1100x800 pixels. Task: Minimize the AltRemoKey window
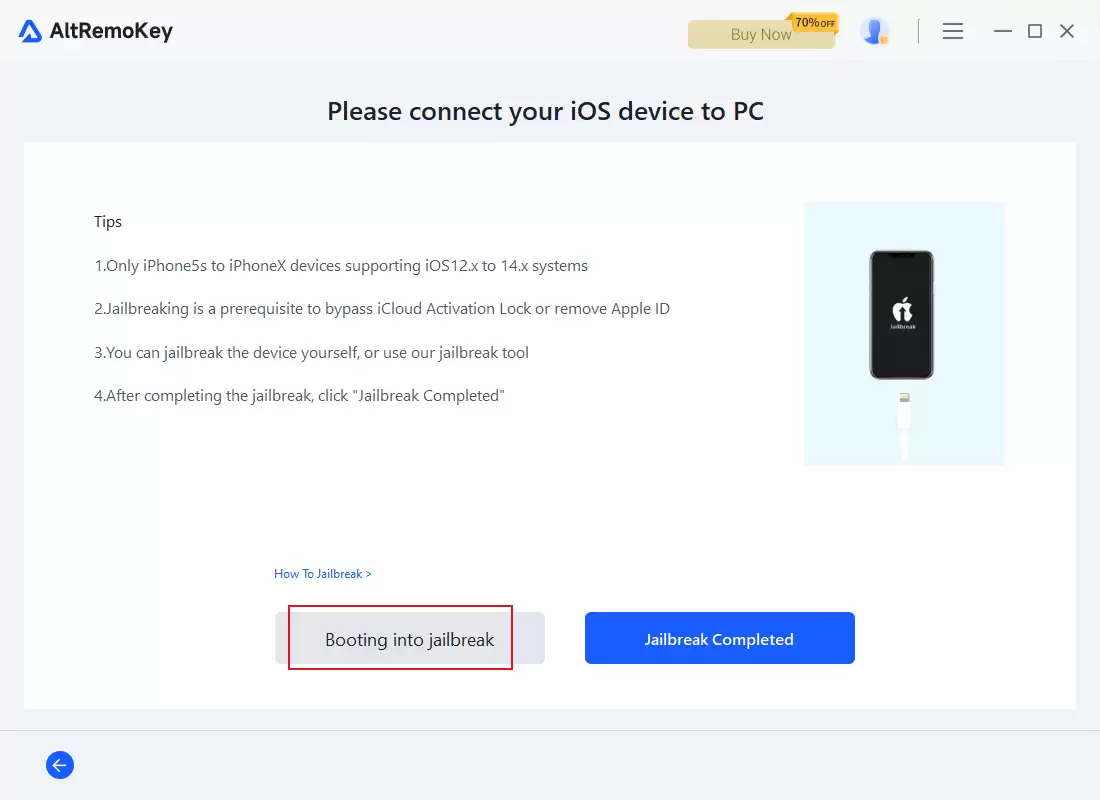click(x=1002, y=31)
